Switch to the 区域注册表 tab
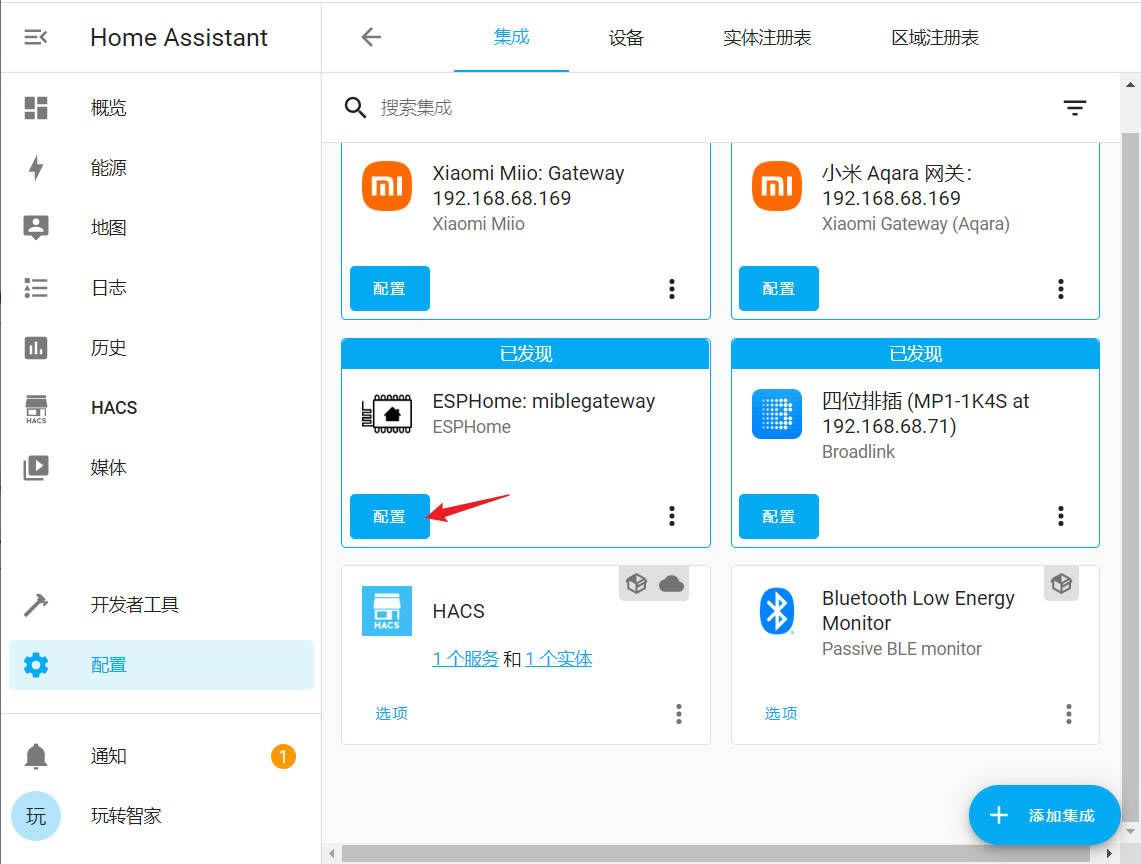 (935, 37)
